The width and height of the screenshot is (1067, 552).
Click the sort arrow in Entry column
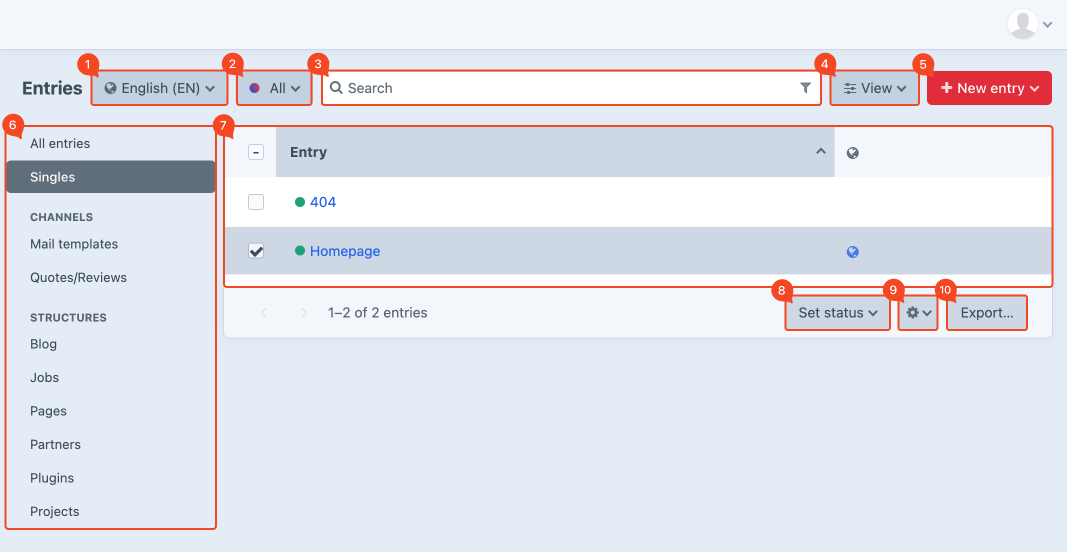(820, 152)
